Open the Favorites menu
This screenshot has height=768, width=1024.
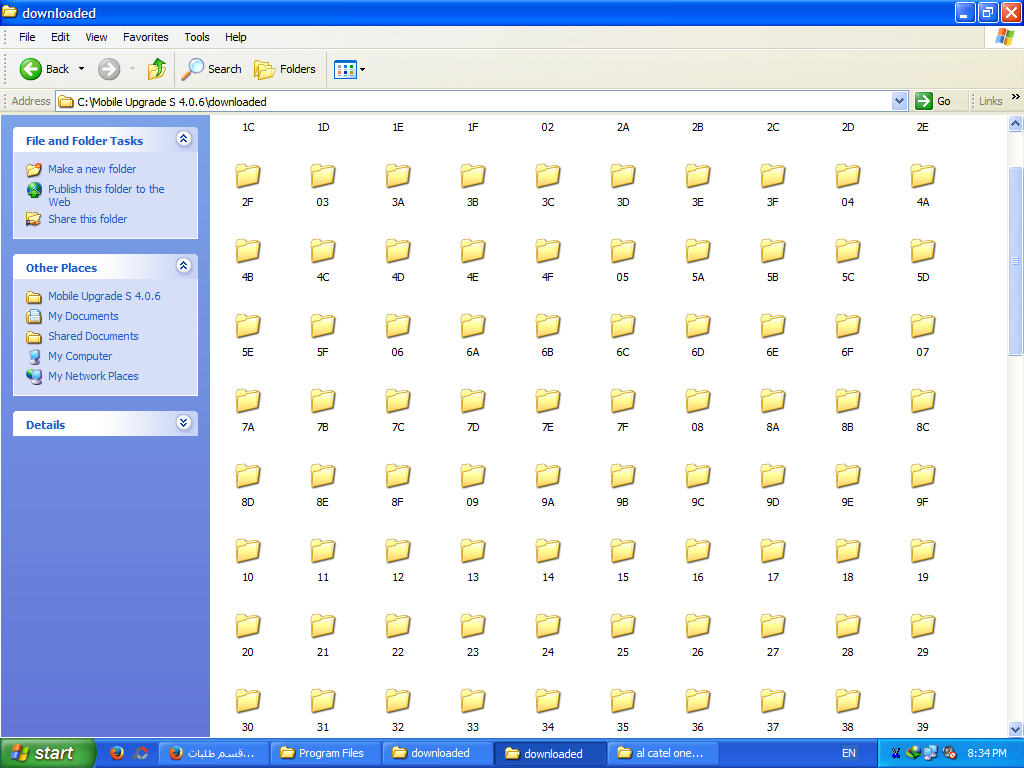click(x=146, y=37)
